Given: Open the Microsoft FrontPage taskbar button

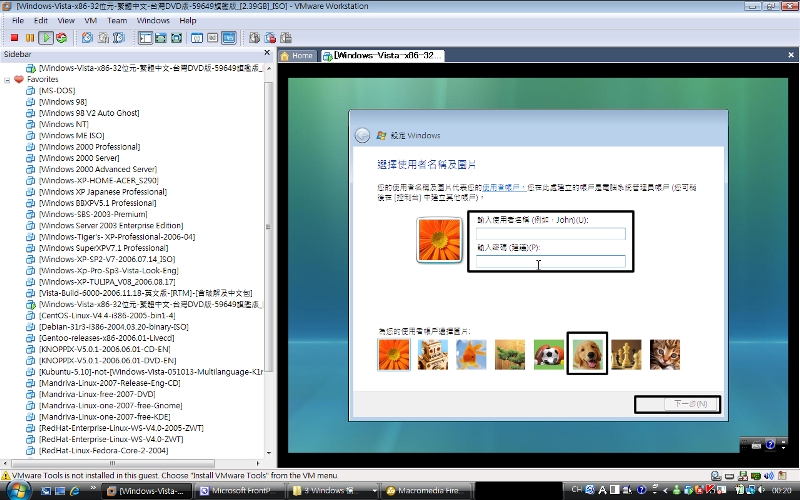Looking at the screenshot, I should point(239,491).
